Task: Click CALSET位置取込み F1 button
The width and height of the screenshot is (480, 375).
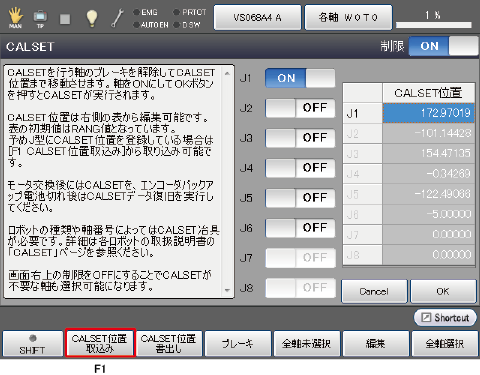Action: coord(100,343)
